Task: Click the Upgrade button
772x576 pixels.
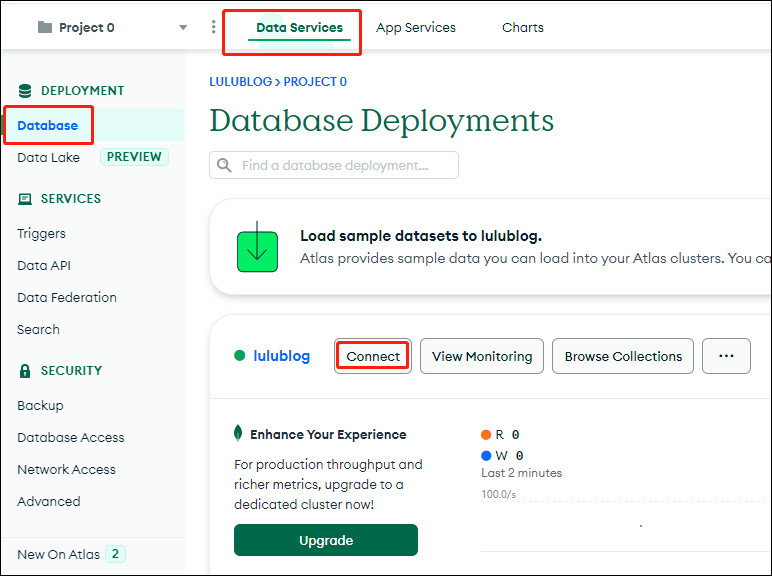Action: click(x=326, y=541)
